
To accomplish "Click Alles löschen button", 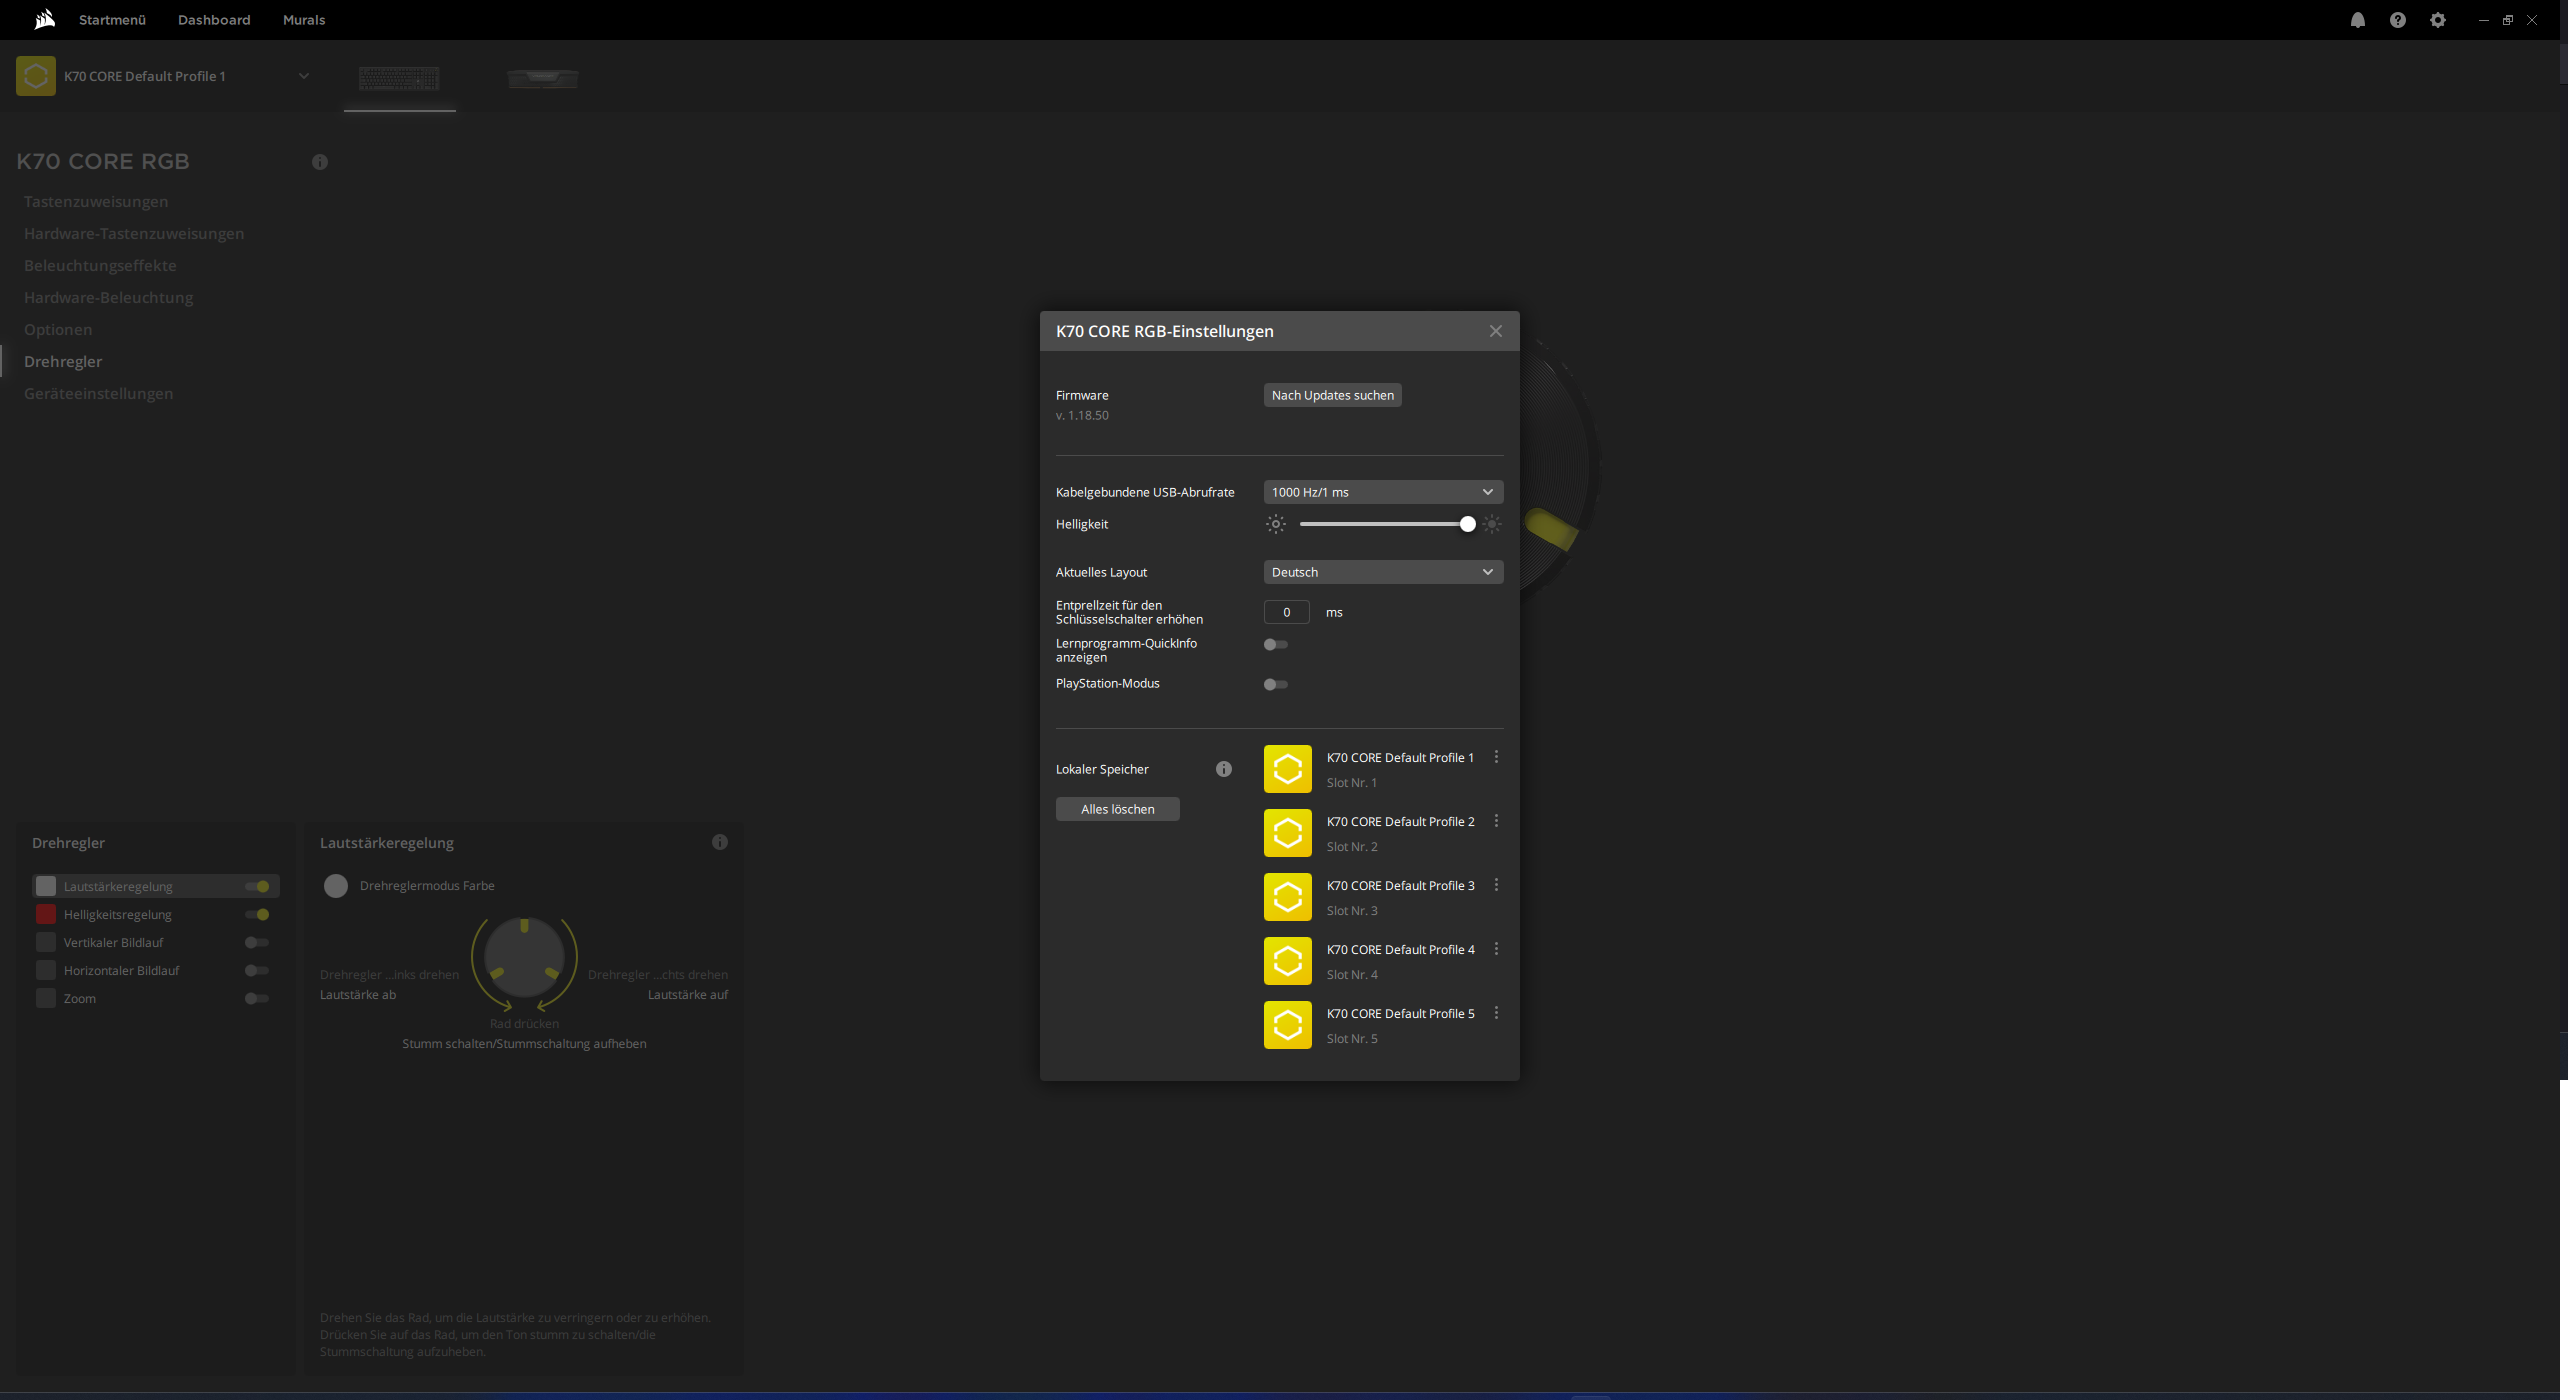I will 1119,809.
